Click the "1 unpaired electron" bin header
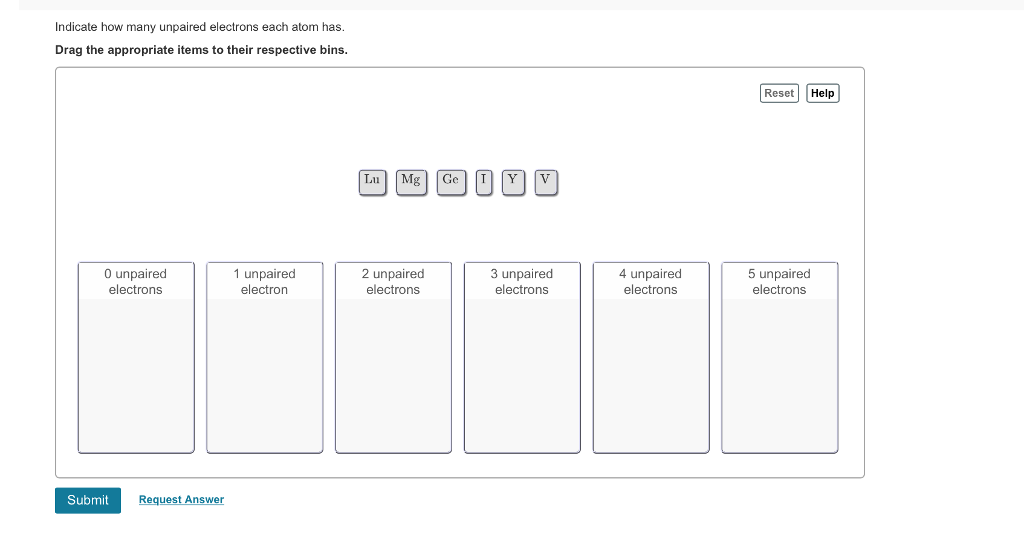 [264, 281]
